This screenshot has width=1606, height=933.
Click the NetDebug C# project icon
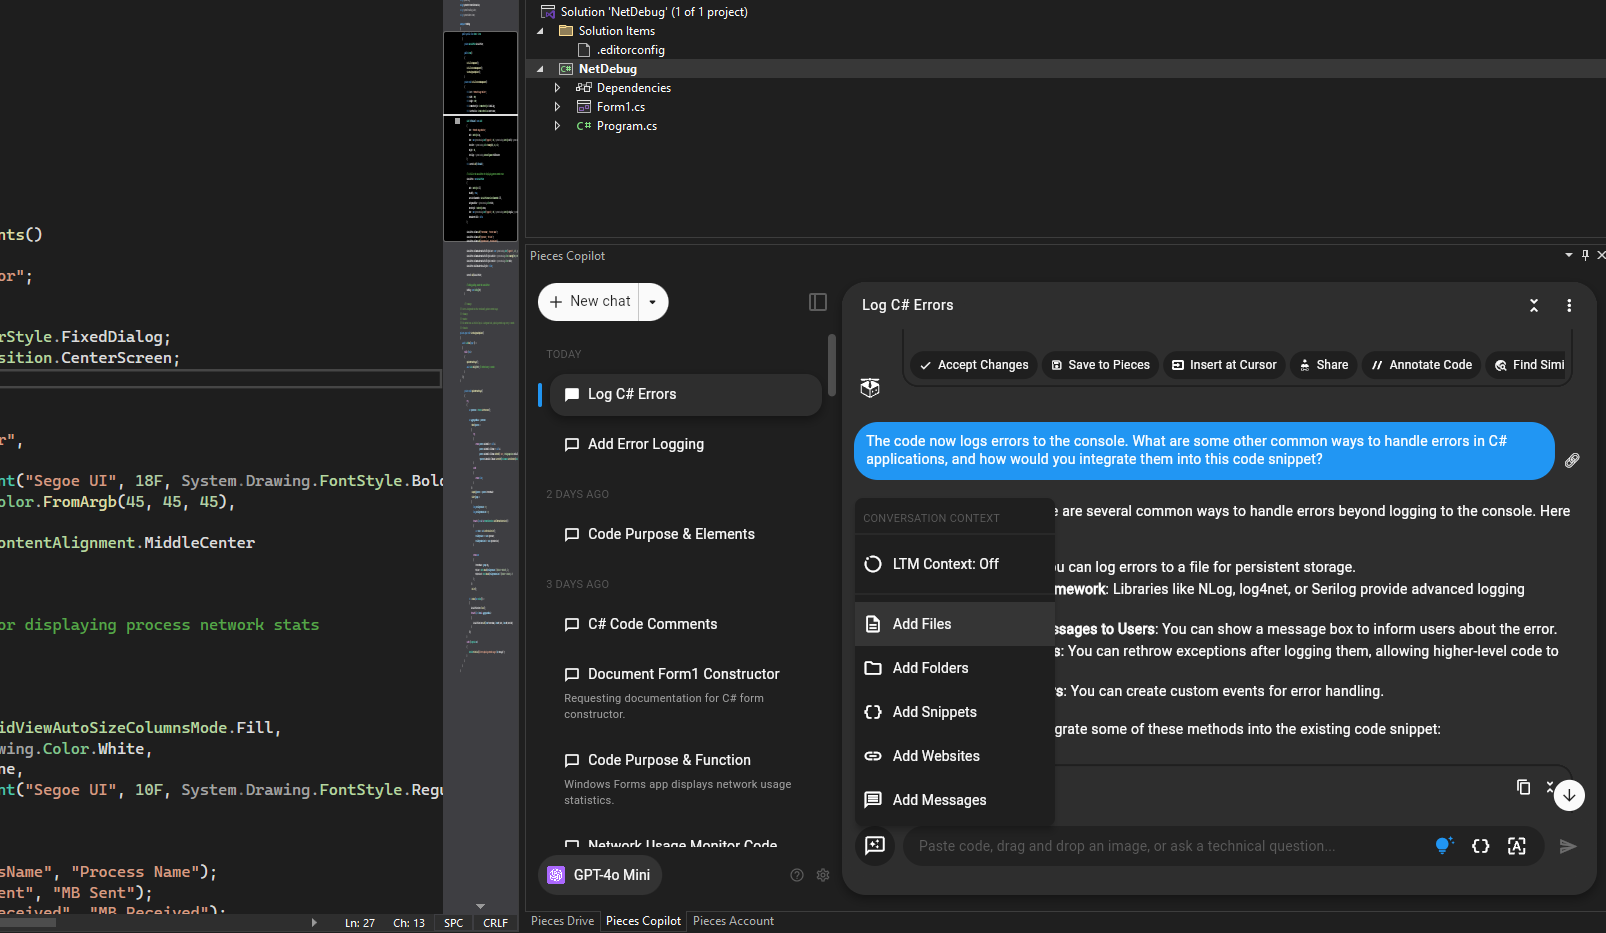coord(566,69)
